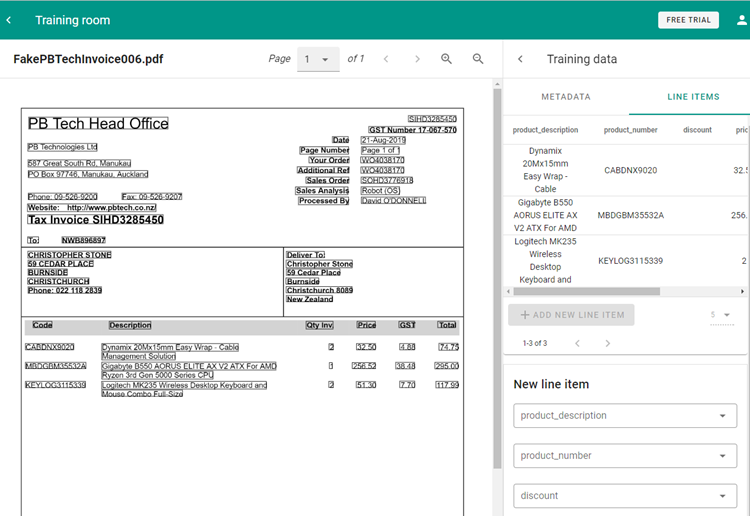
Task: Collapse the Training data panel with the back chevron
Action: click(x=520, y=59)
